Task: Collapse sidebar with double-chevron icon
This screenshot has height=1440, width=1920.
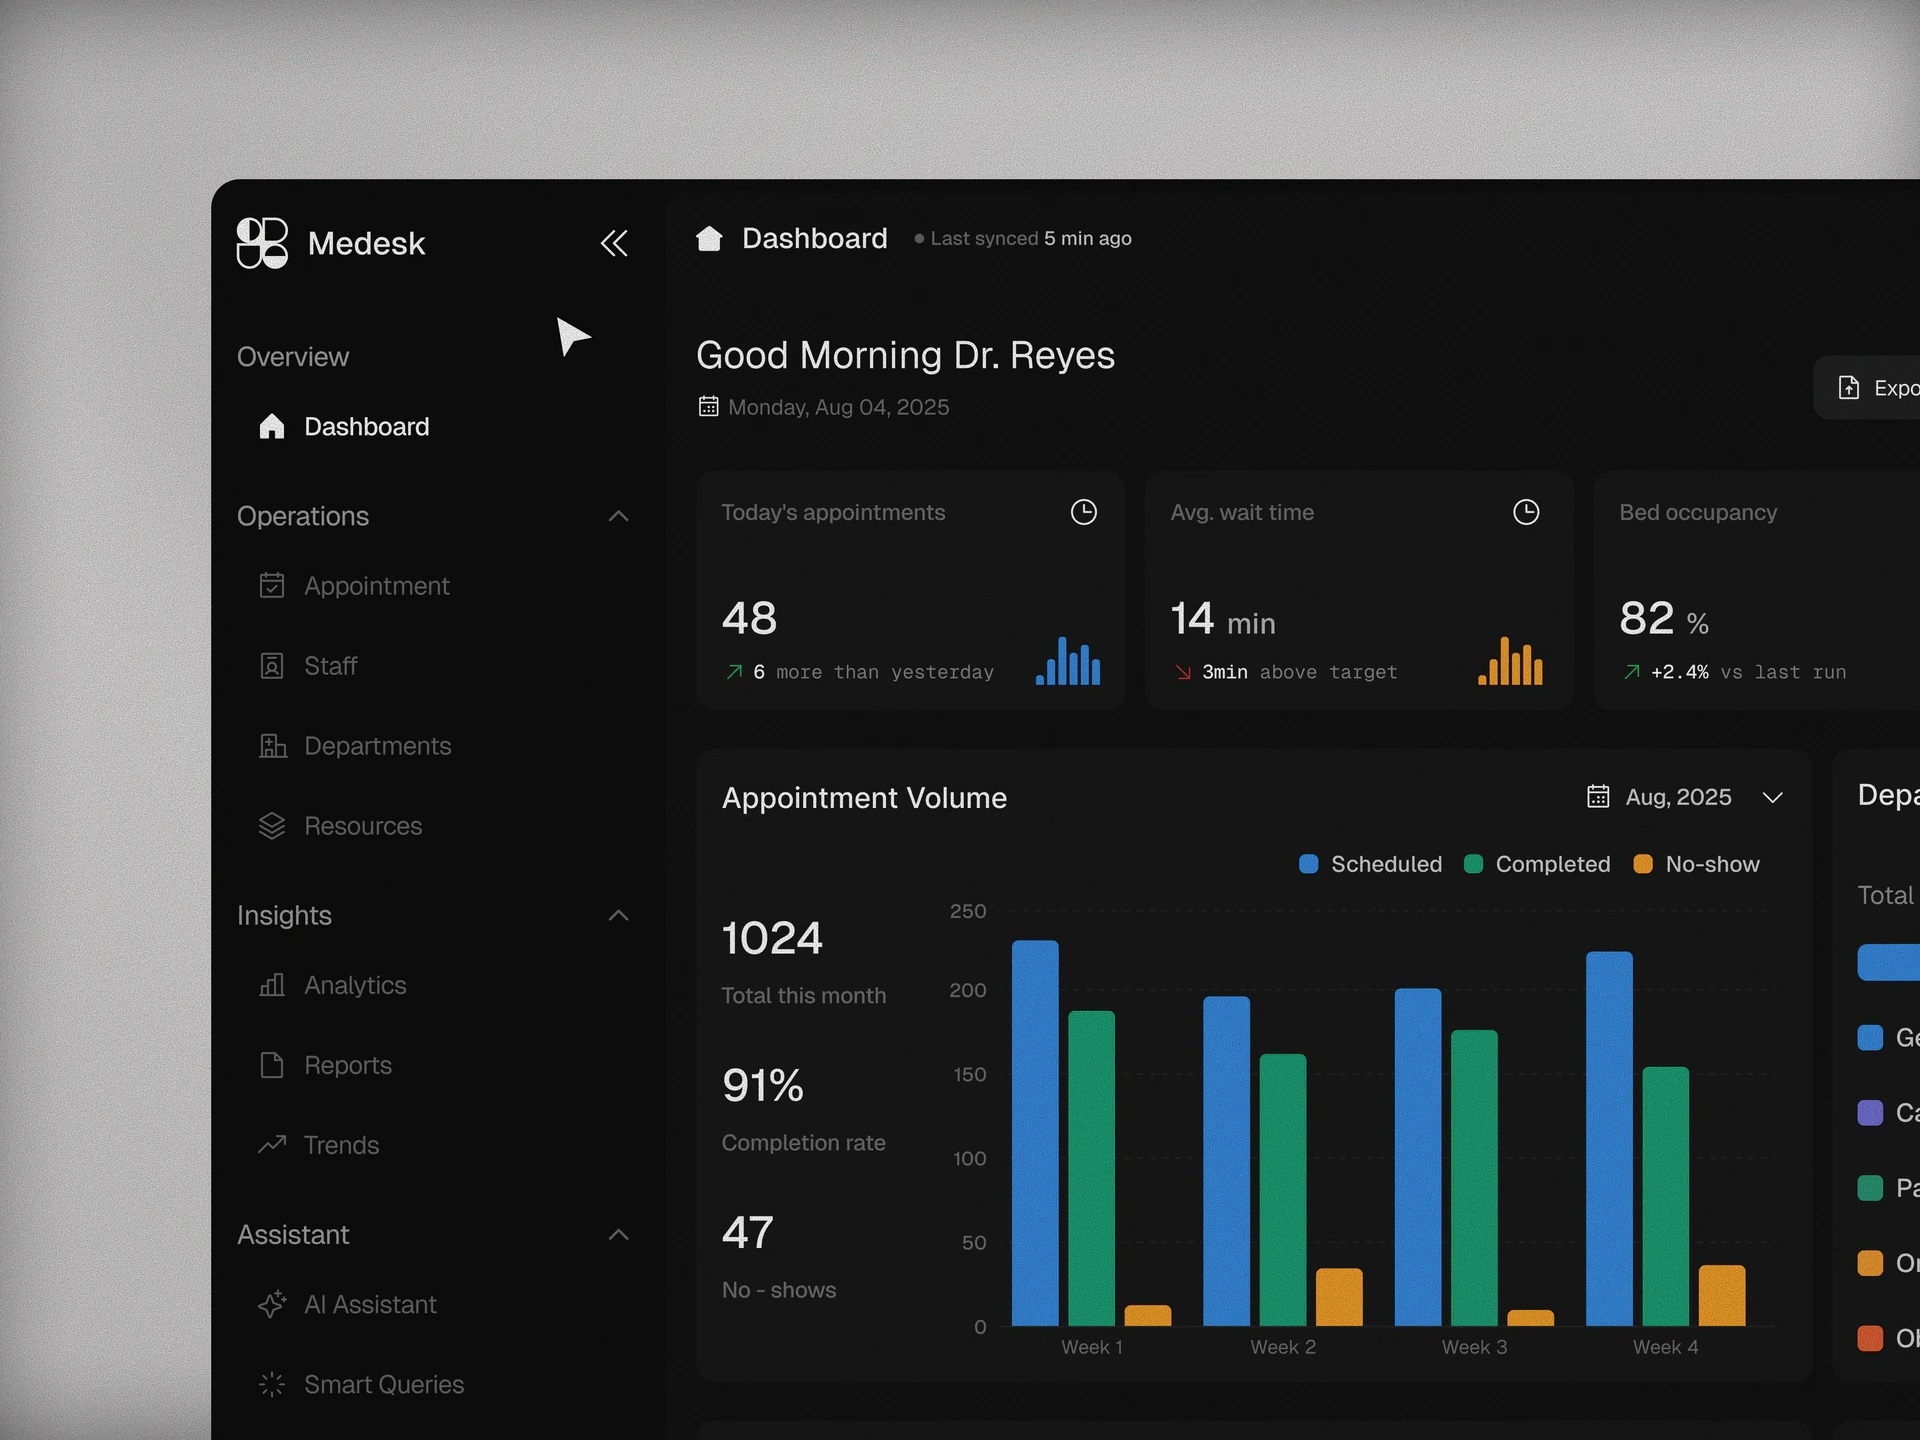Action: [x=614, y=243]
